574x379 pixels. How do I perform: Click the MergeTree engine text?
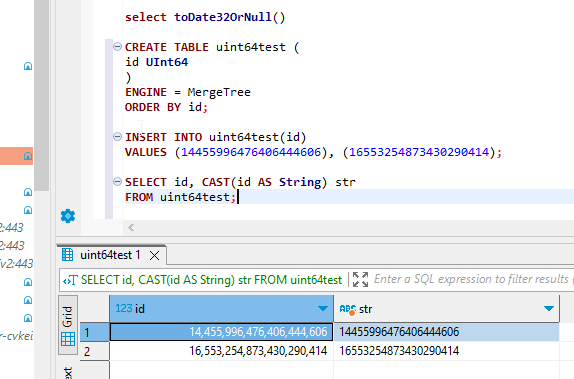(219, 92)
